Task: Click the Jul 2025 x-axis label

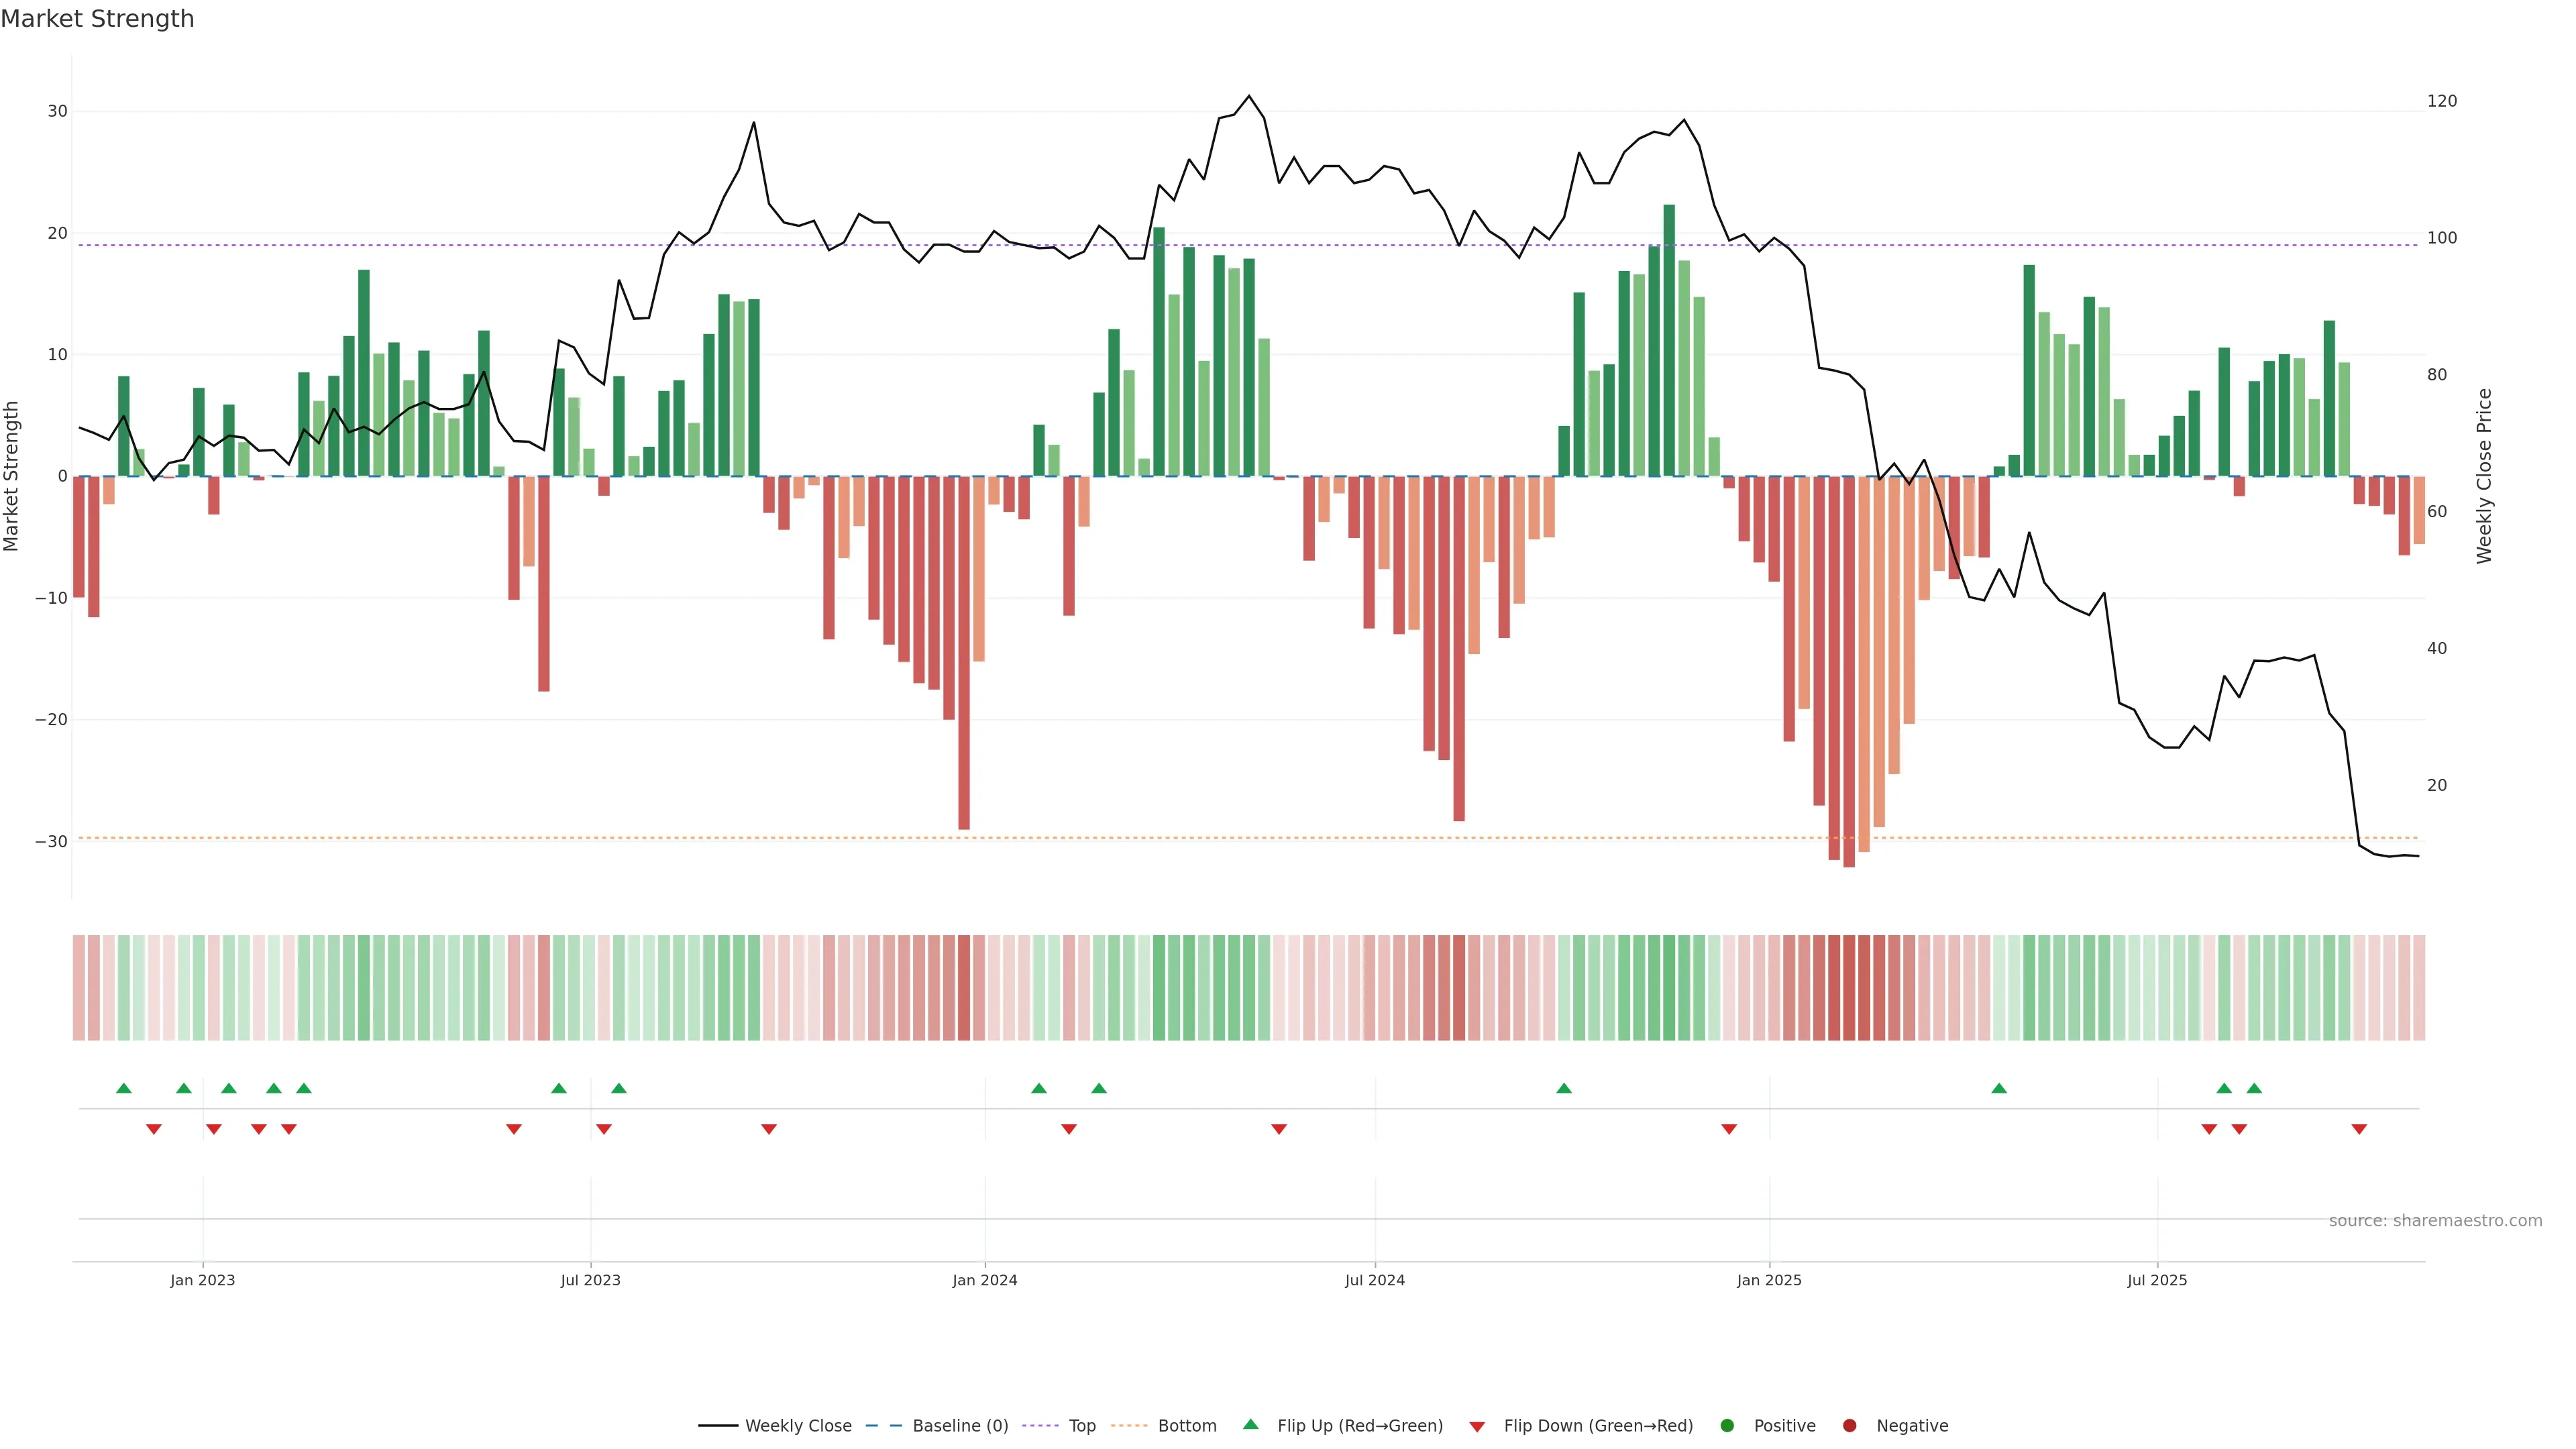Action: [2156, 1280]
